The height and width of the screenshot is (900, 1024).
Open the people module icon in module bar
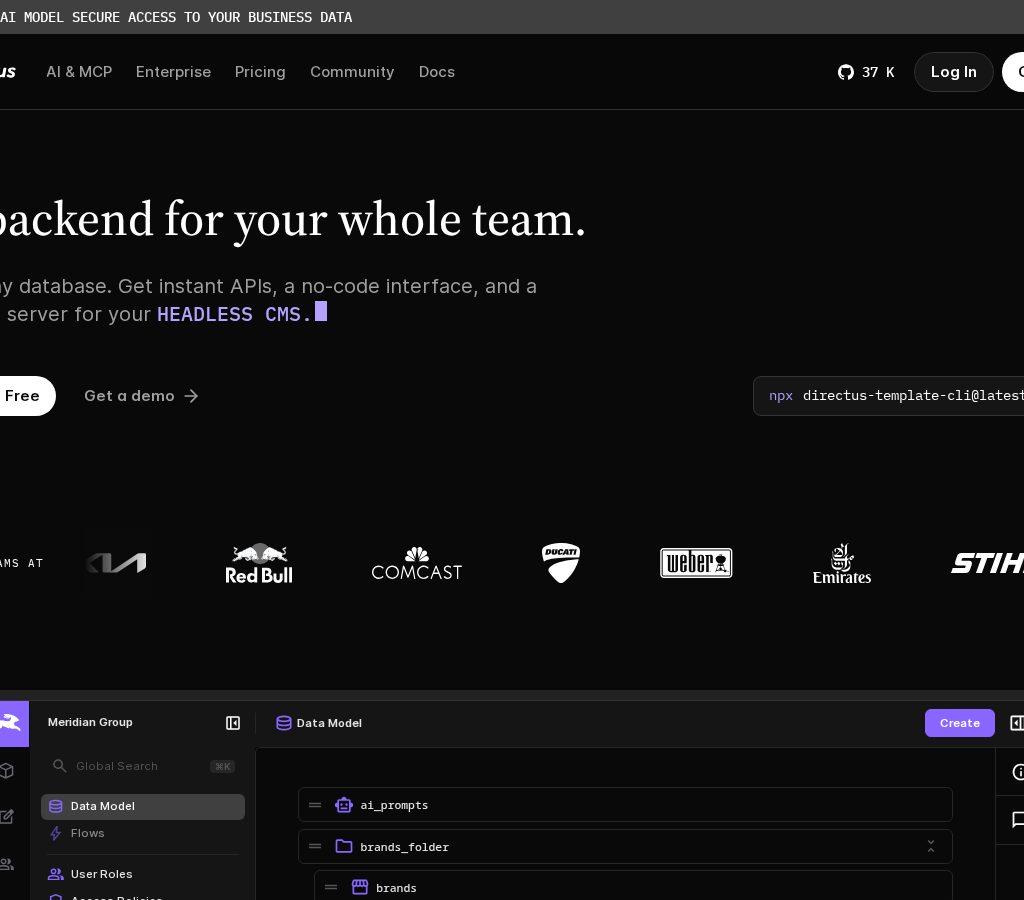pyautogui.click(x=7, y=864)
